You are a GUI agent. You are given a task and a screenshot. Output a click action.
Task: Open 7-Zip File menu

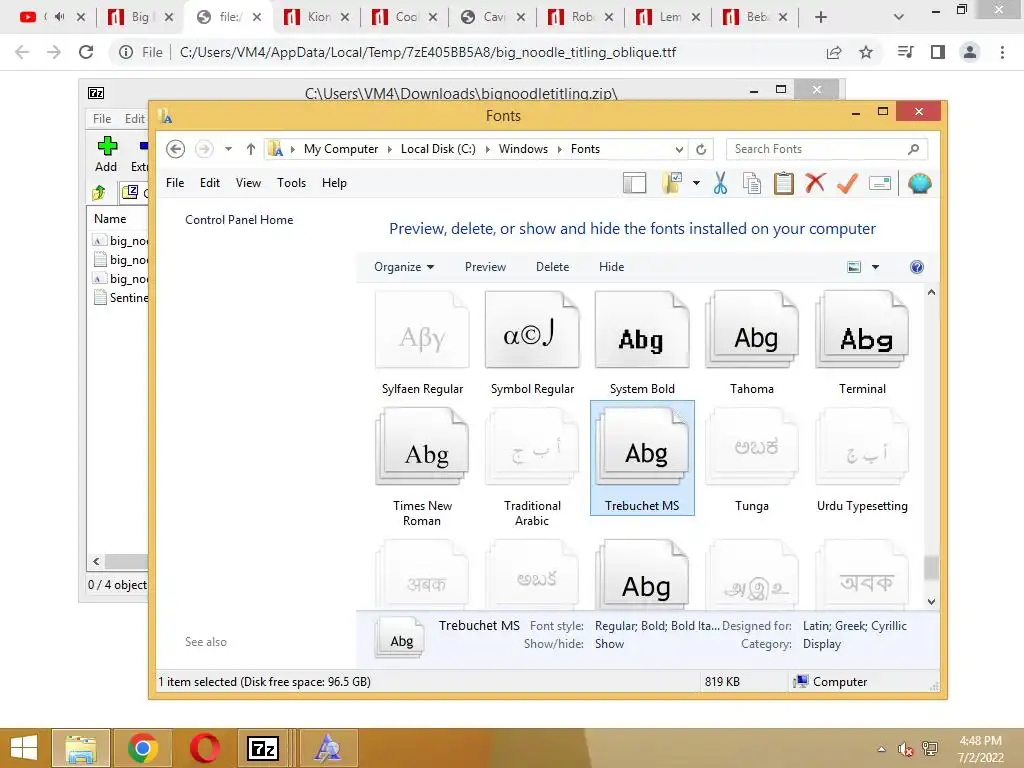pos(102,119)
